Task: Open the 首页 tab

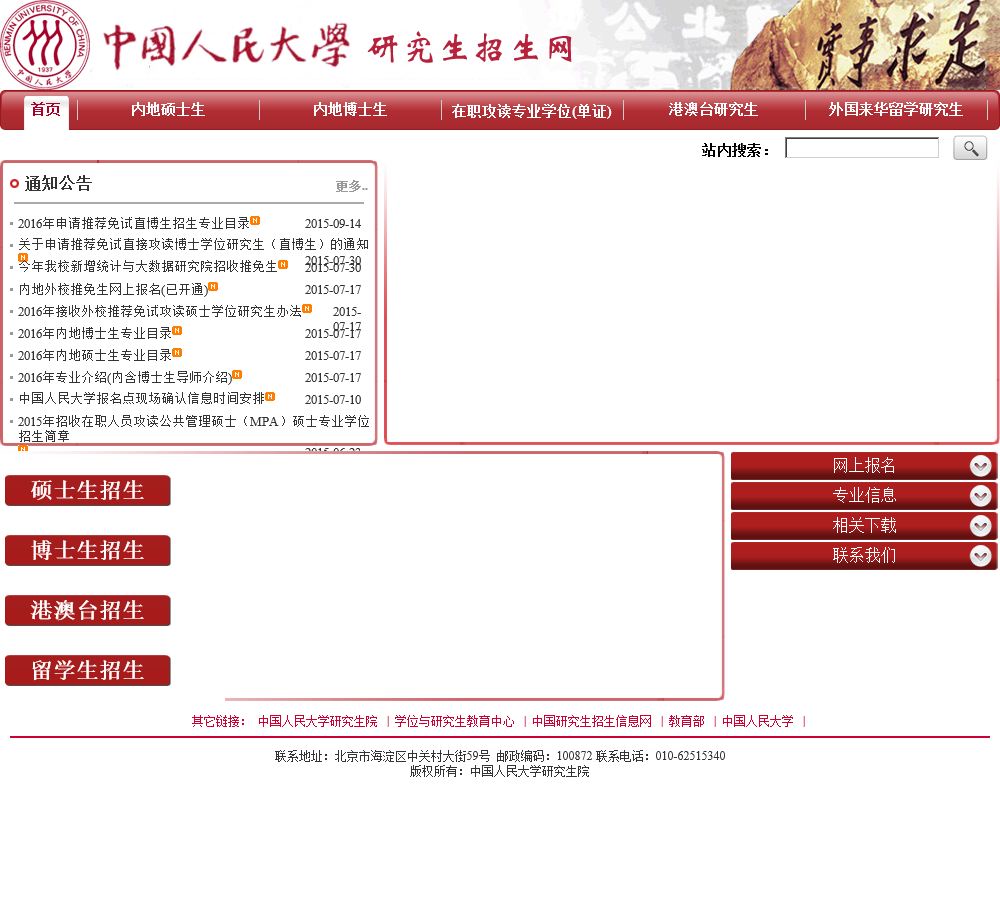Action: pos(46,110)
